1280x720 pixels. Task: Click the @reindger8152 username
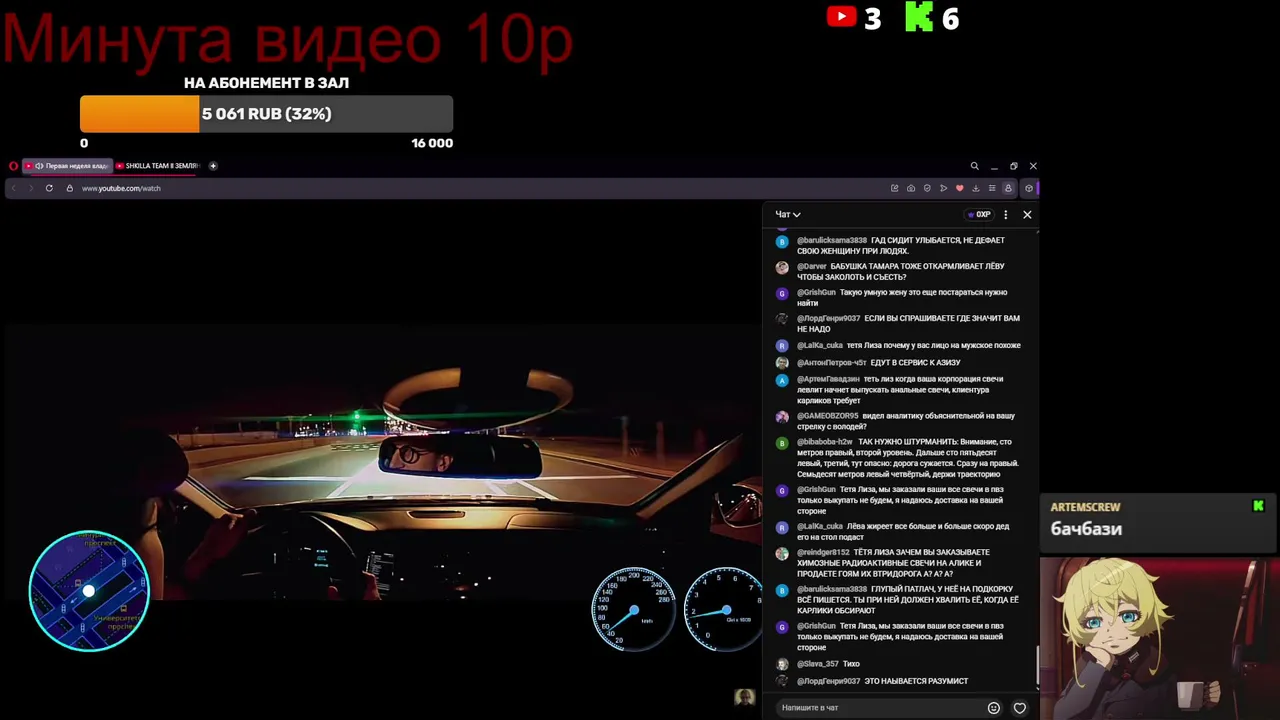coord(823,553)
